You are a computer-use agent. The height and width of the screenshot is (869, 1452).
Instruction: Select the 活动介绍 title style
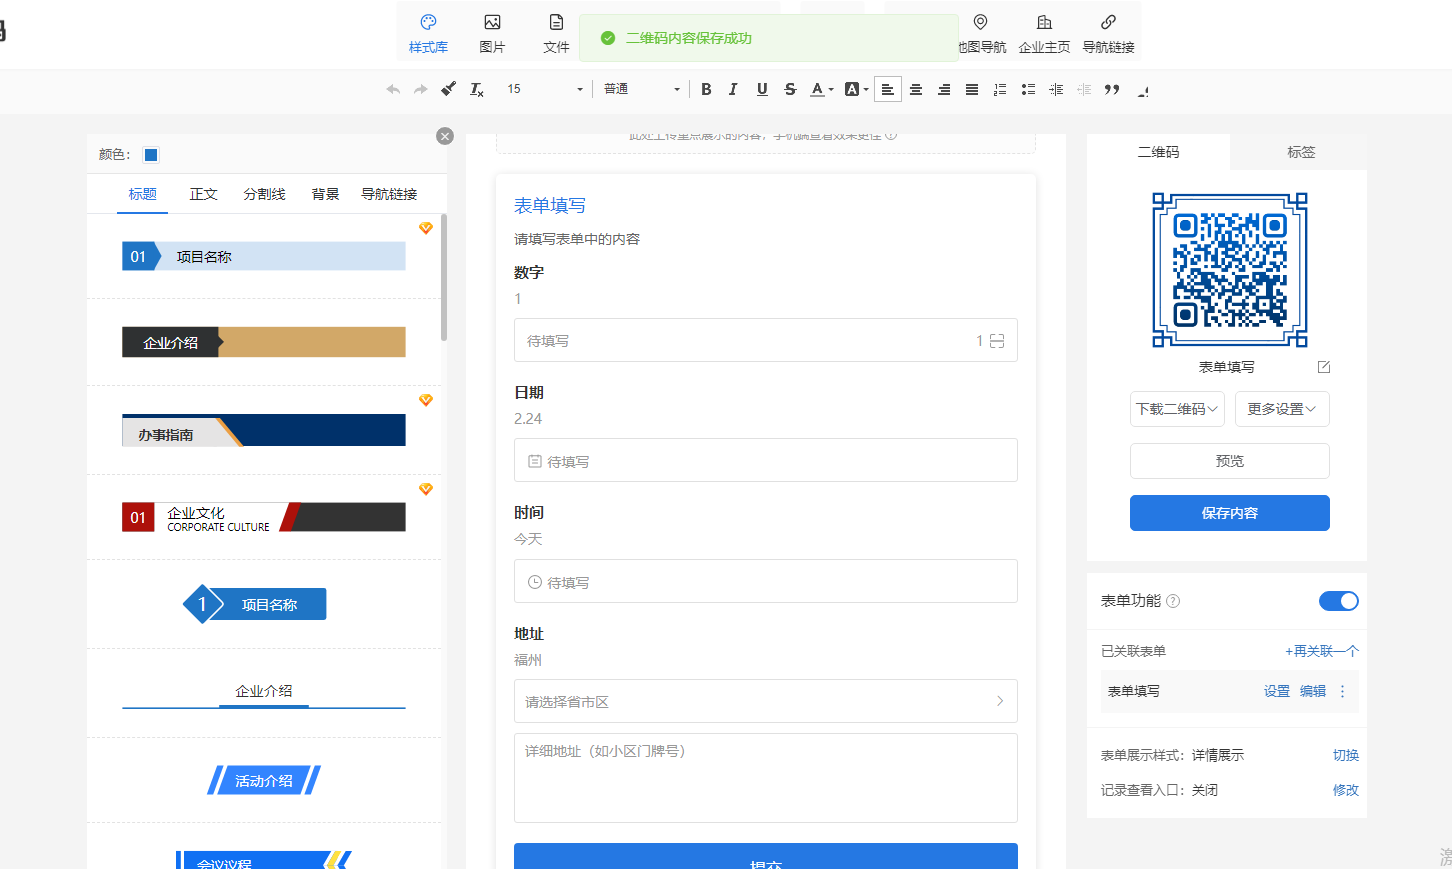(264, 780)
